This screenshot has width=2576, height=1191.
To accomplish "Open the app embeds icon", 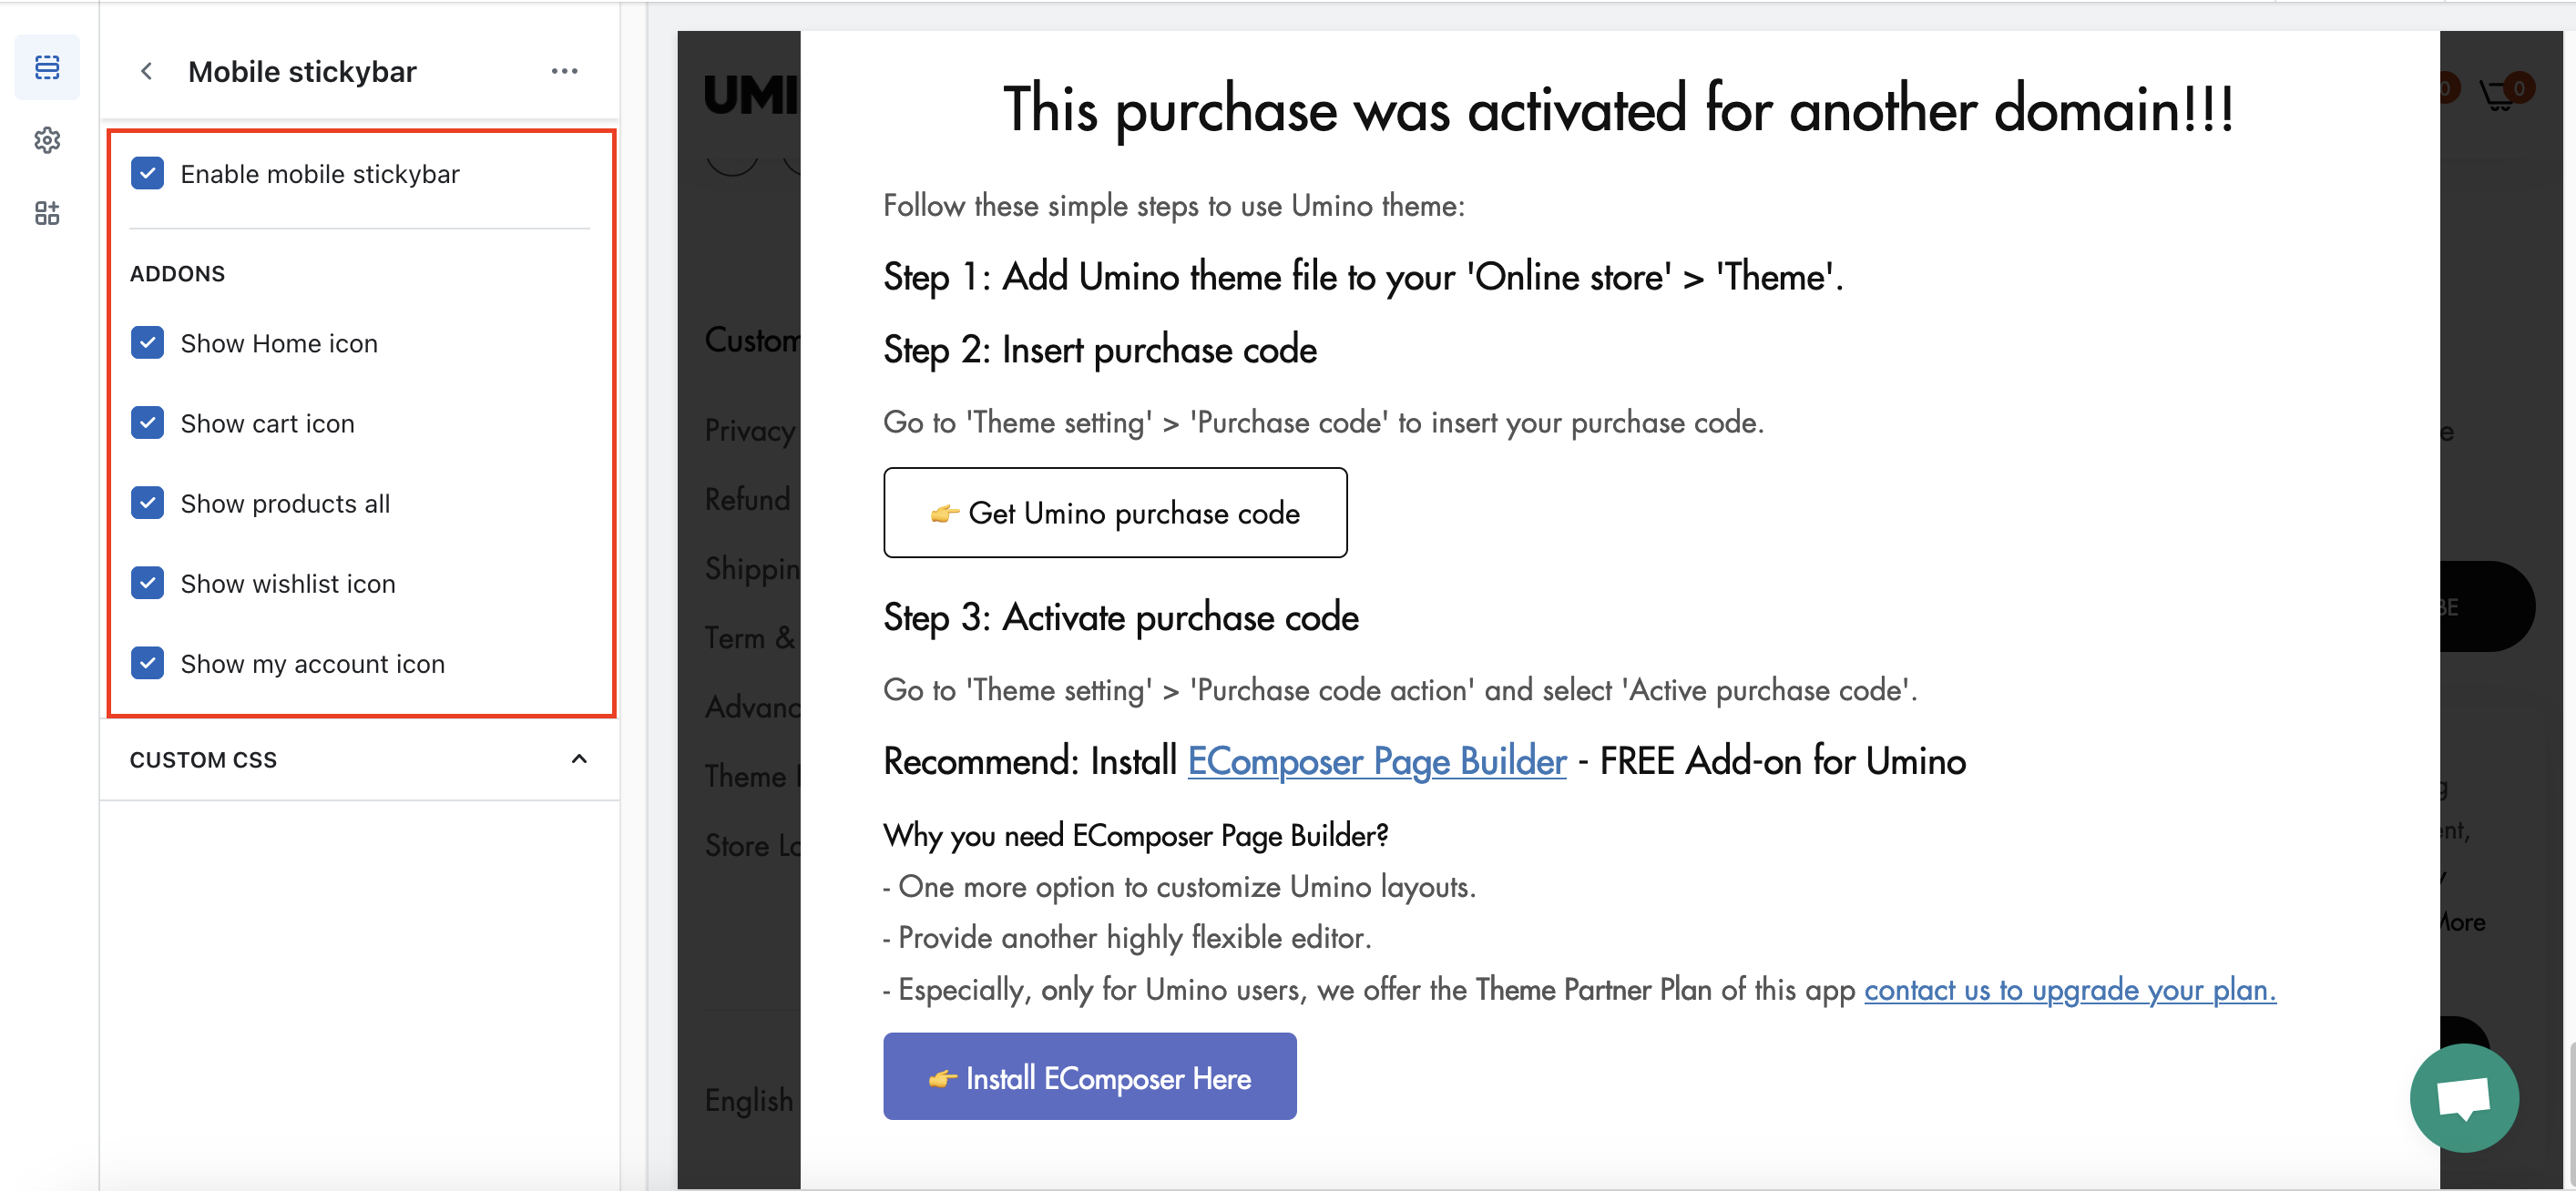I will tap(47, 213).
